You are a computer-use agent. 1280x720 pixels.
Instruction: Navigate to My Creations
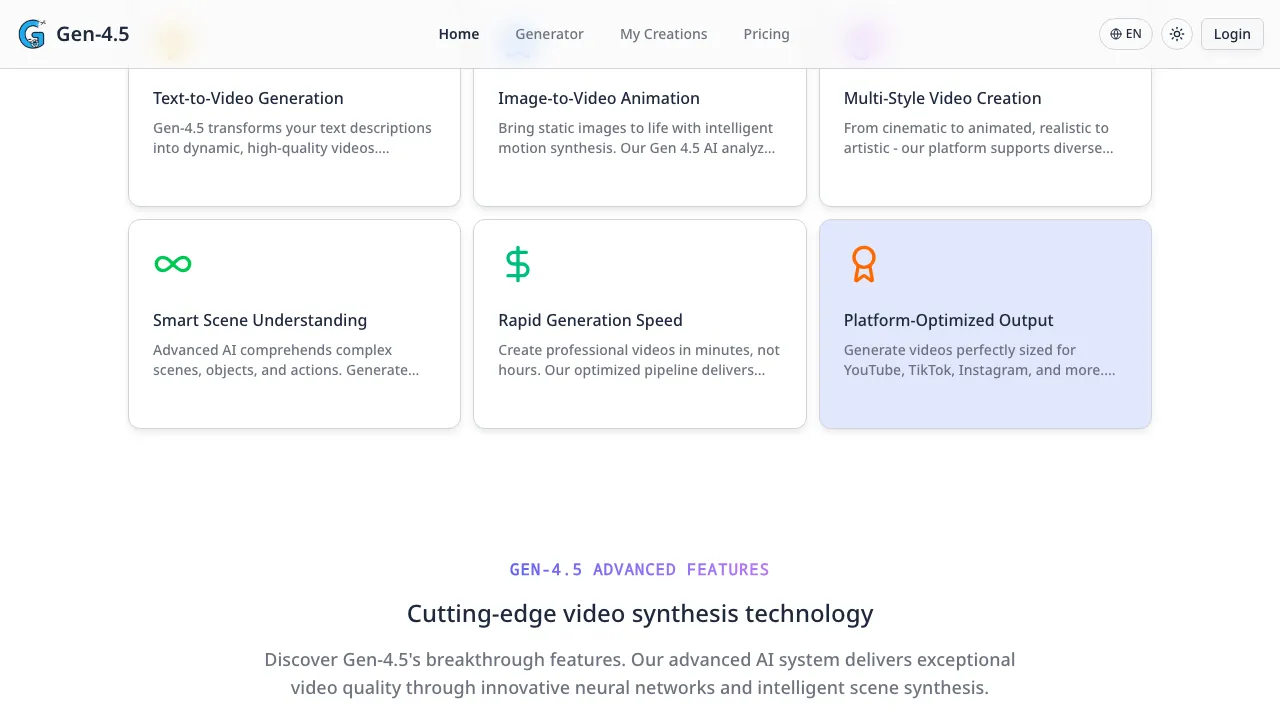point(664,34)
